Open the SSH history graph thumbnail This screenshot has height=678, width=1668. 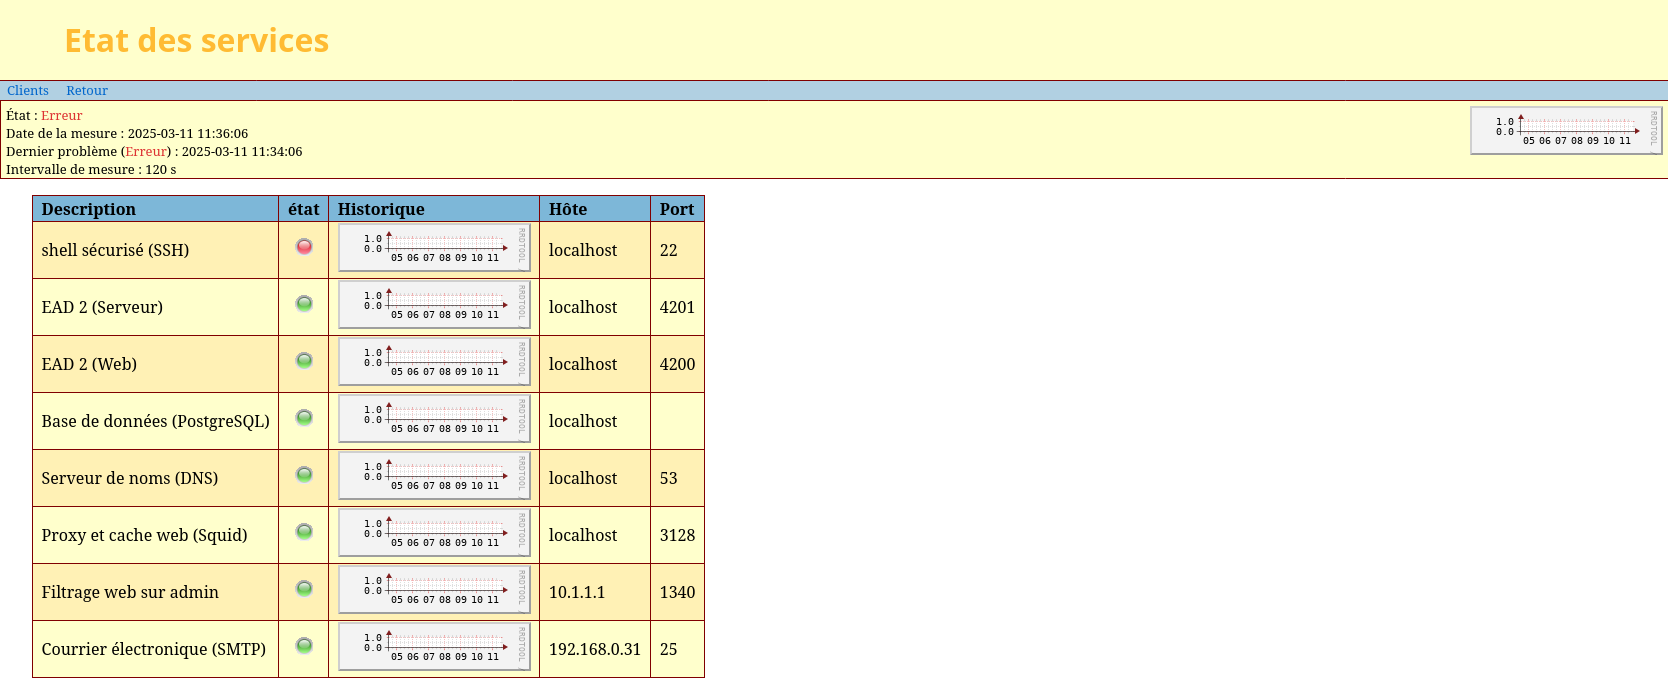pyautogui.click(x=434, y=248)
